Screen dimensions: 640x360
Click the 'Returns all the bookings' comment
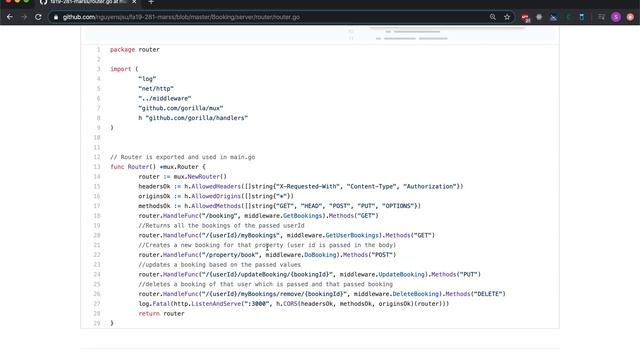pos(221,226)
